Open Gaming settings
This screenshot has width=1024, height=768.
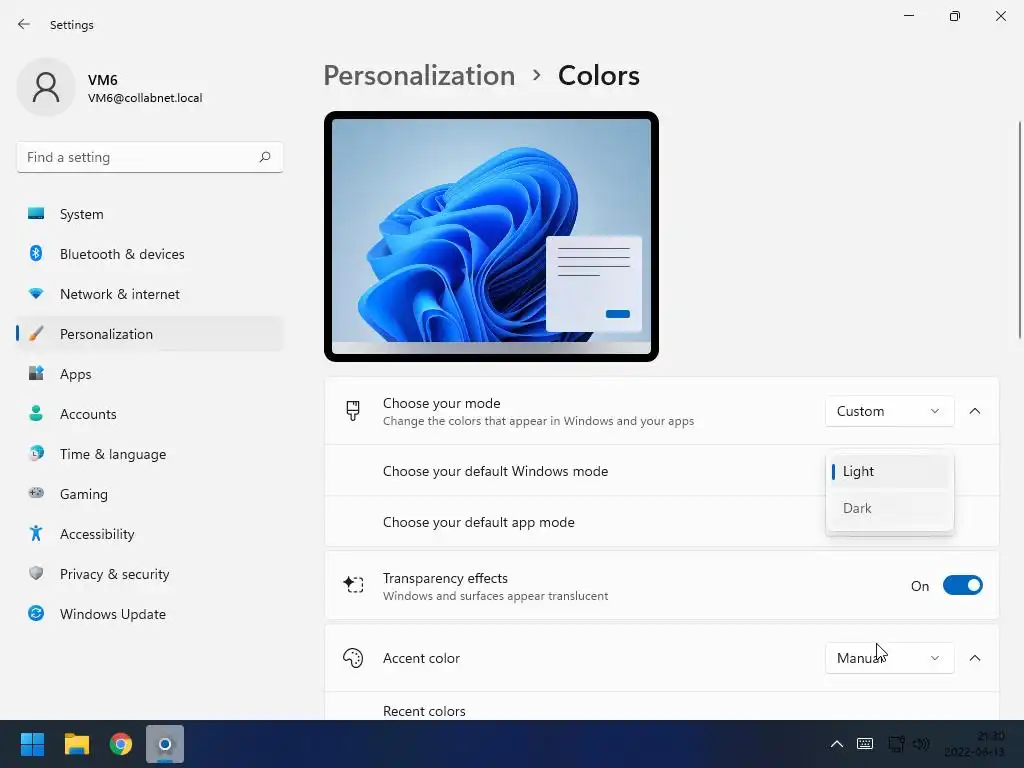[x=150, y=494]
